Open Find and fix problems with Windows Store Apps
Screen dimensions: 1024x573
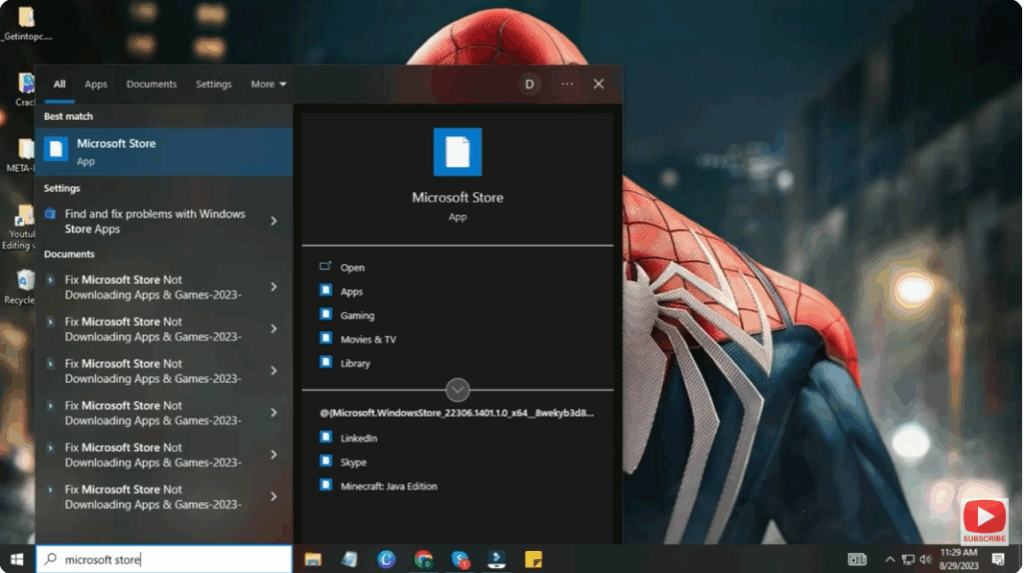(x=153, y=221)
